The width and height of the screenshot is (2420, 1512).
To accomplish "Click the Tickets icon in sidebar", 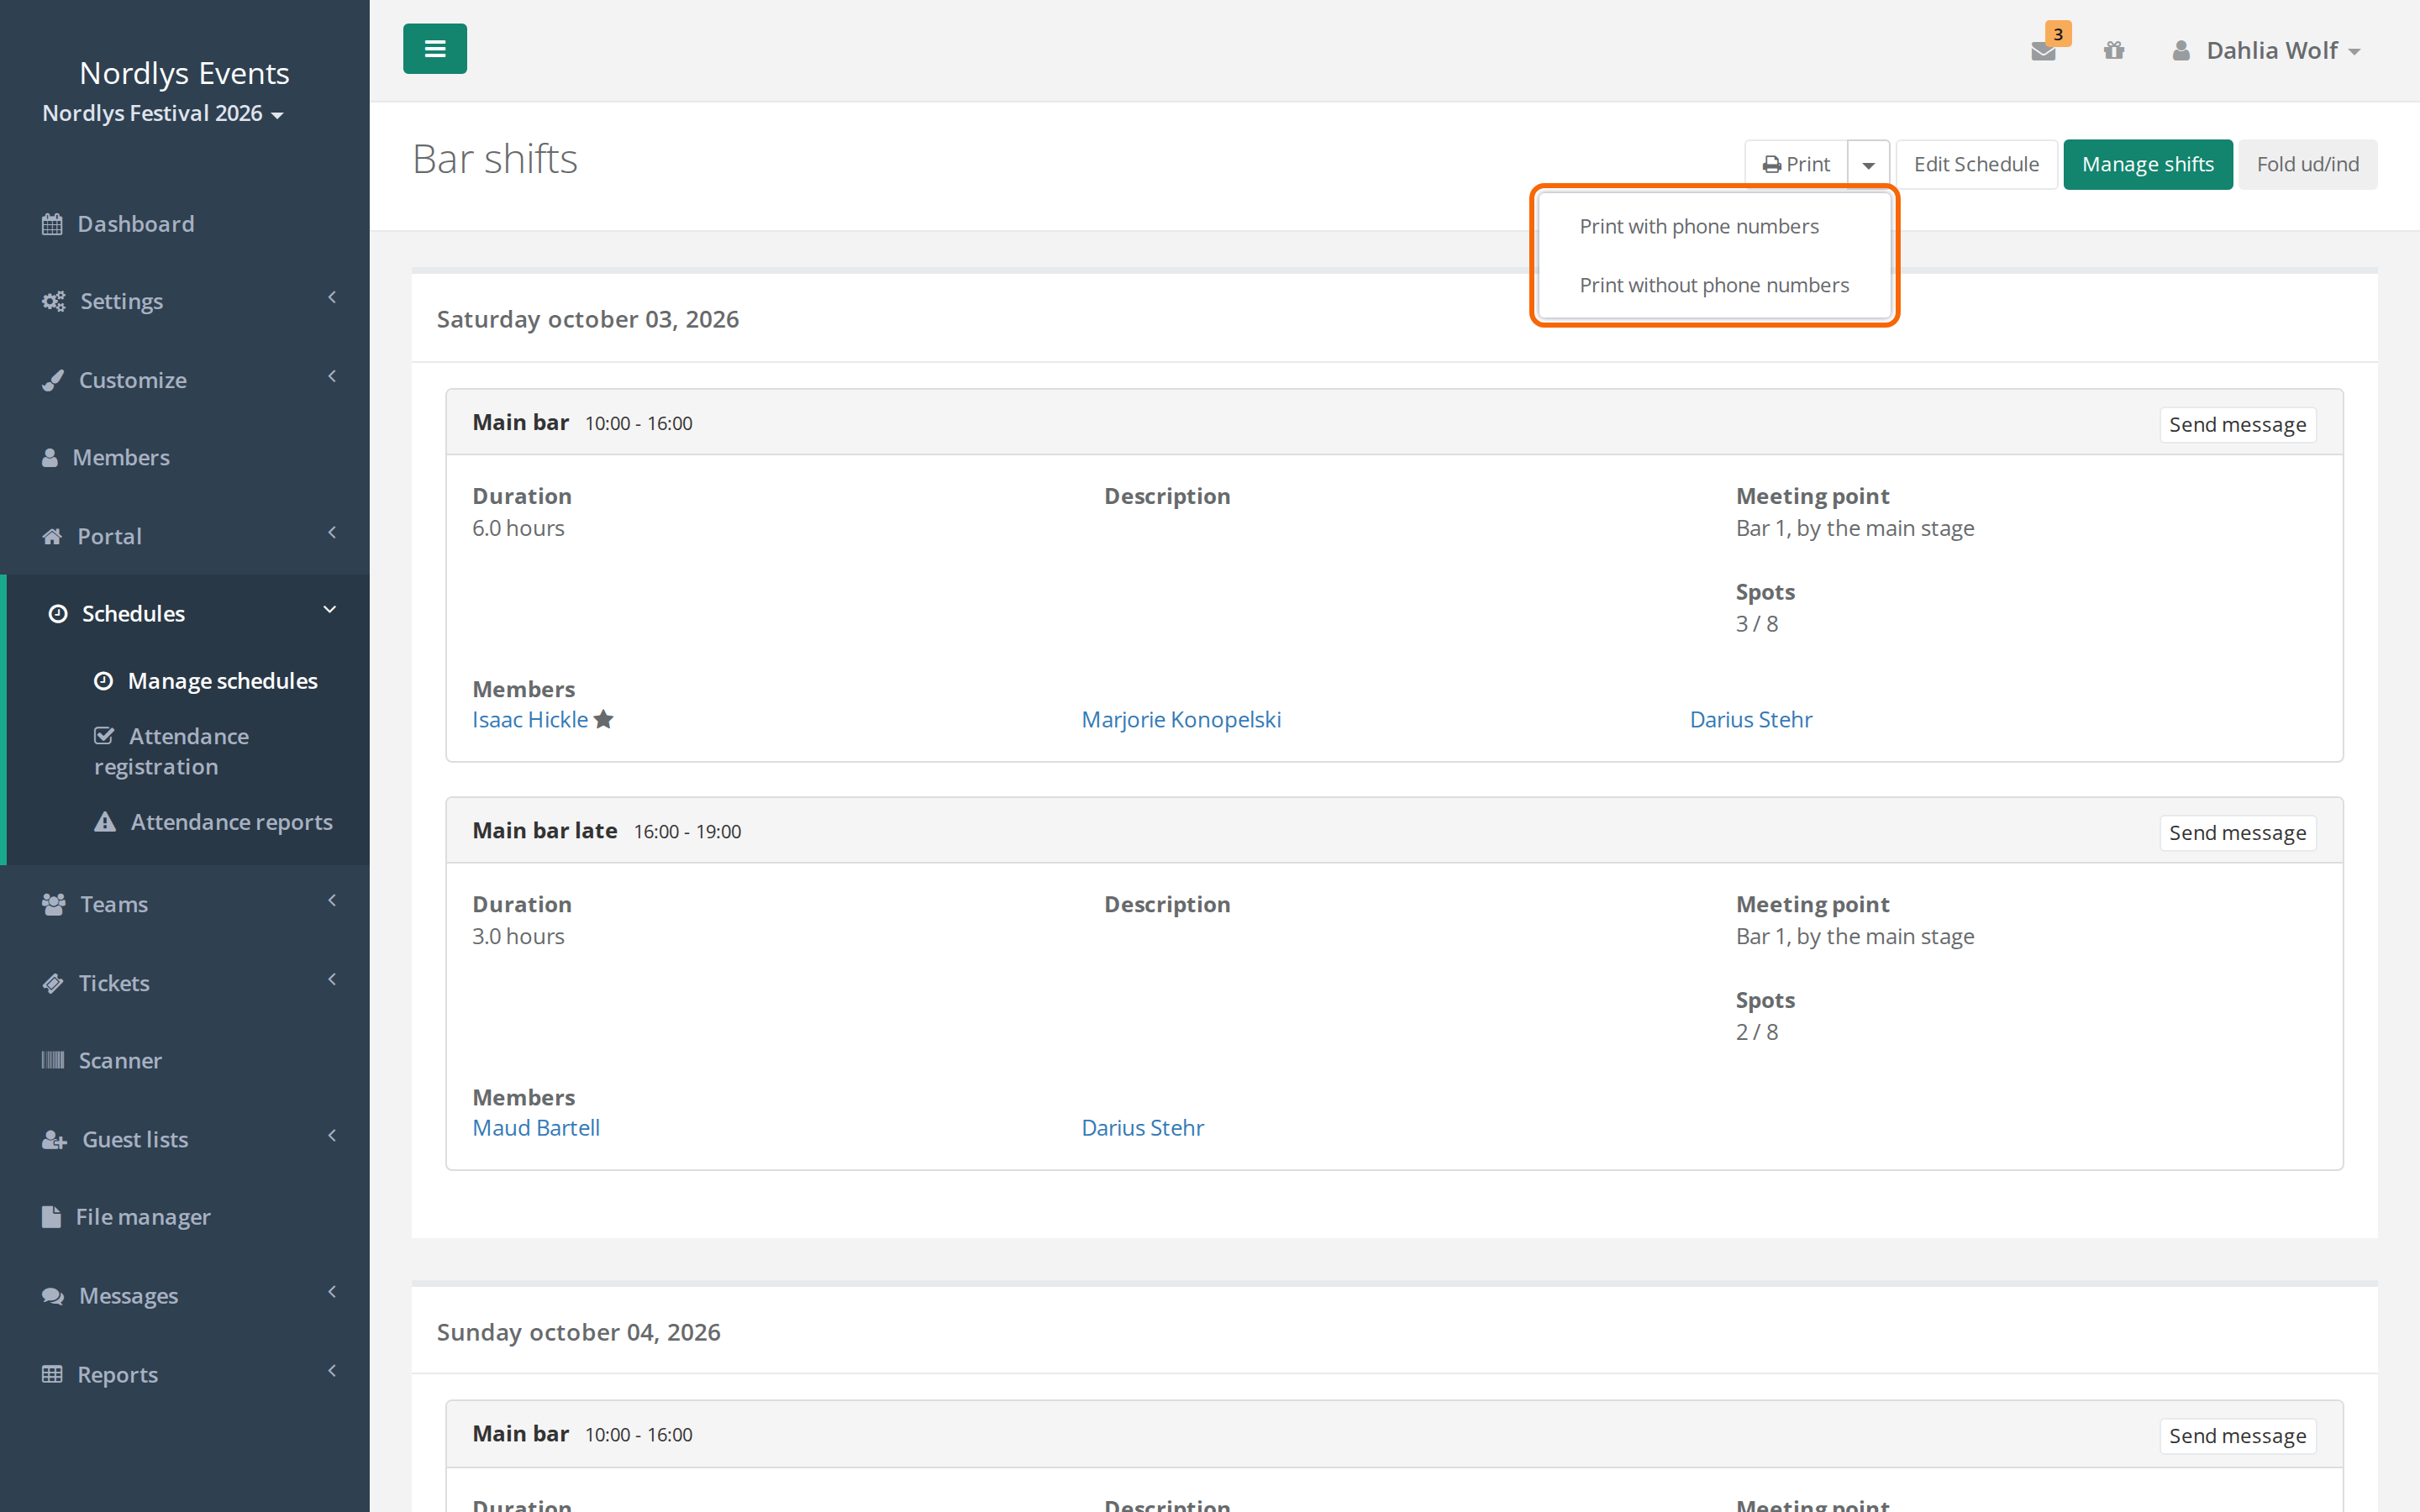I will (53, 983).
